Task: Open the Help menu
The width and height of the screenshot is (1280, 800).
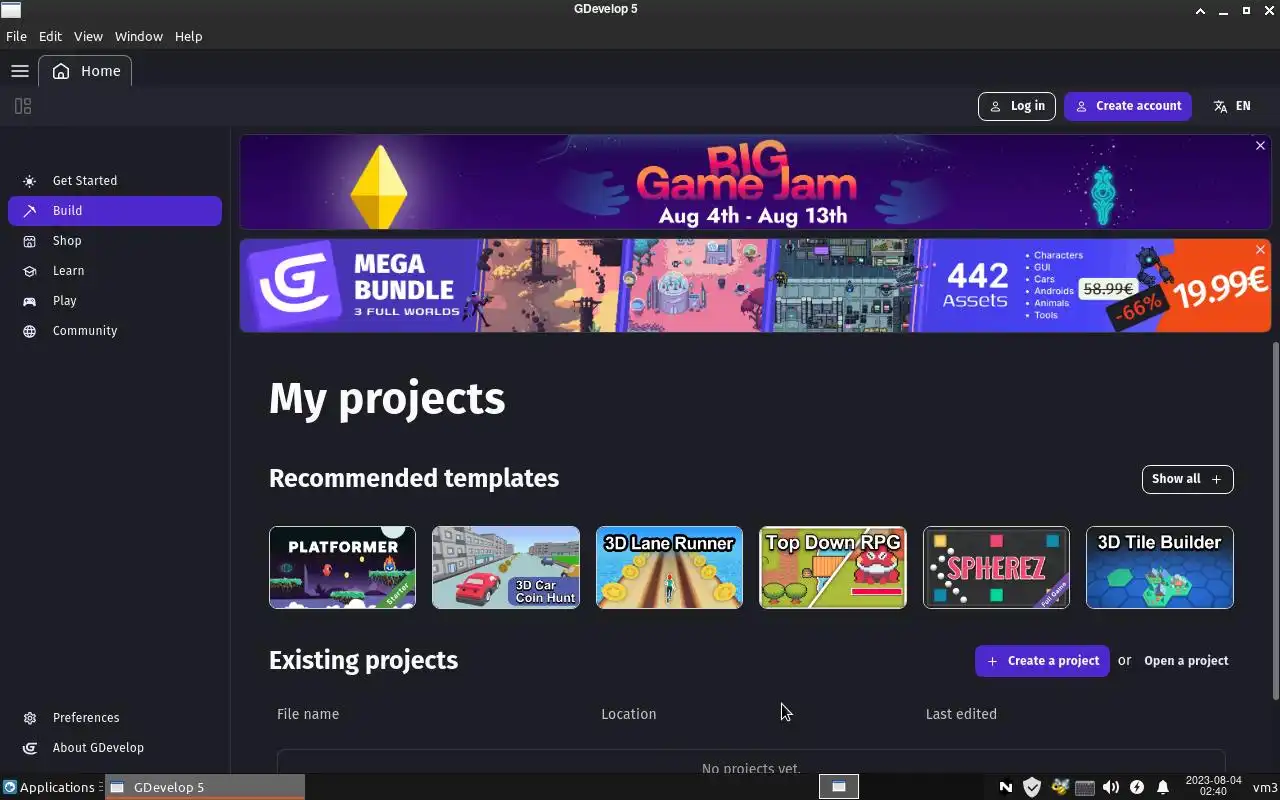Action: click(188, 36)
